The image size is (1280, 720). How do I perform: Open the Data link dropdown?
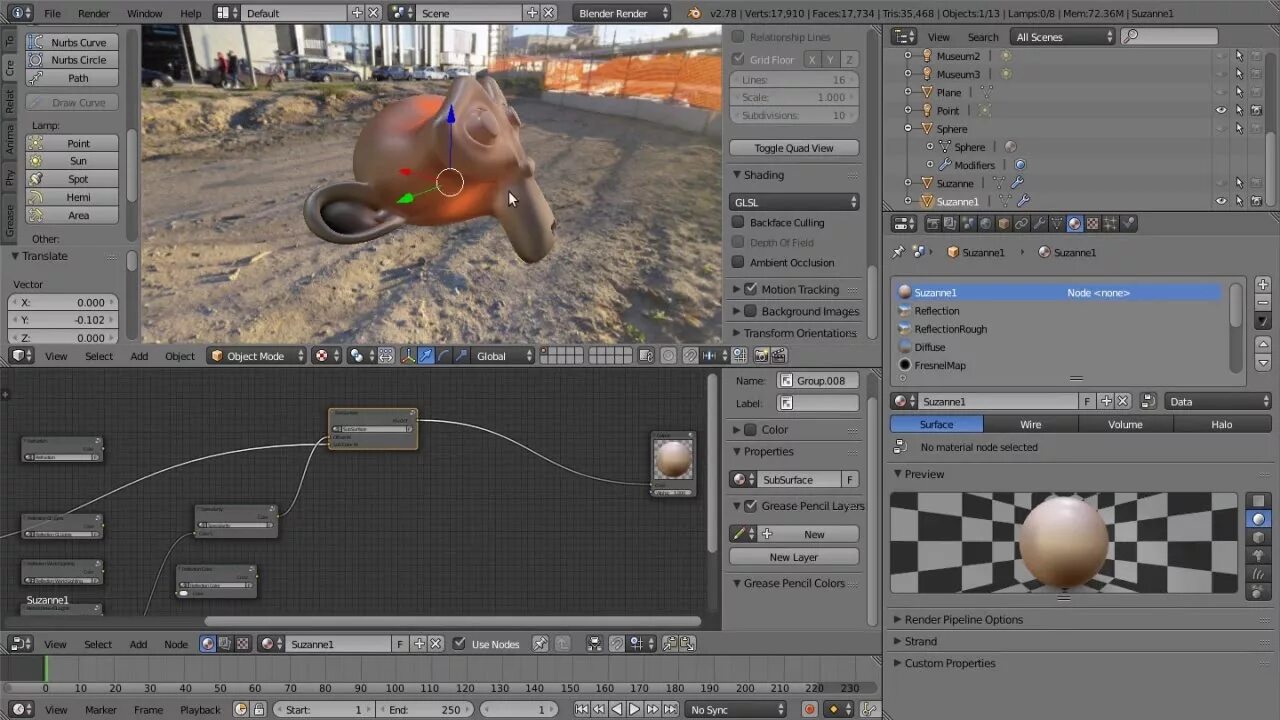point(1217,401)
